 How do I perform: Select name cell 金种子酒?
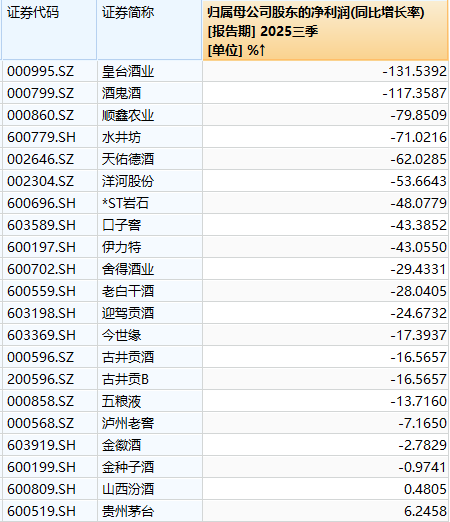pos(150,467)
